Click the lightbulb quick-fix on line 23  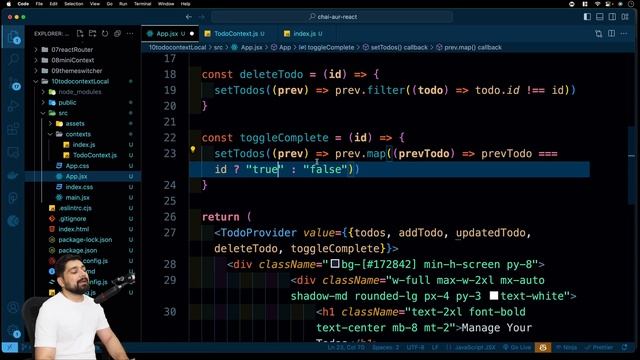(193, 150)
